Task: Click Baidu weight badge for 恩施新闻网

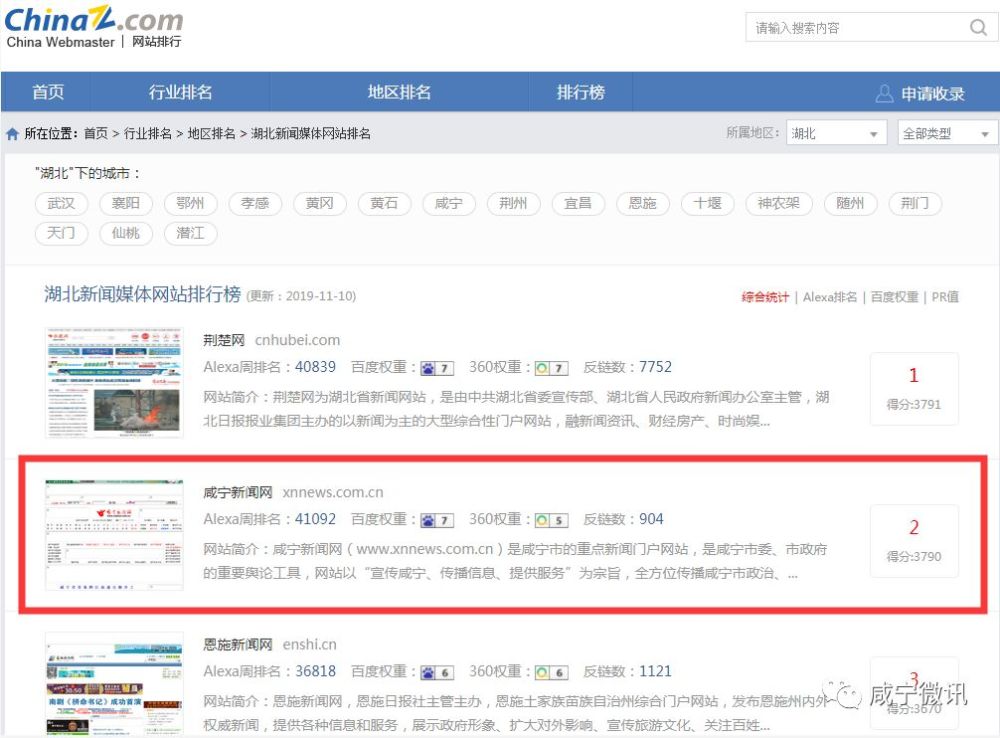Action: point(437,672)
